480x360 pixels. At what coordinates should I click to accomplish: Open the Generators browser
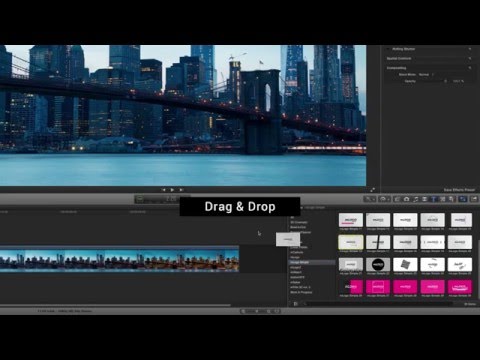pos(442,199)
